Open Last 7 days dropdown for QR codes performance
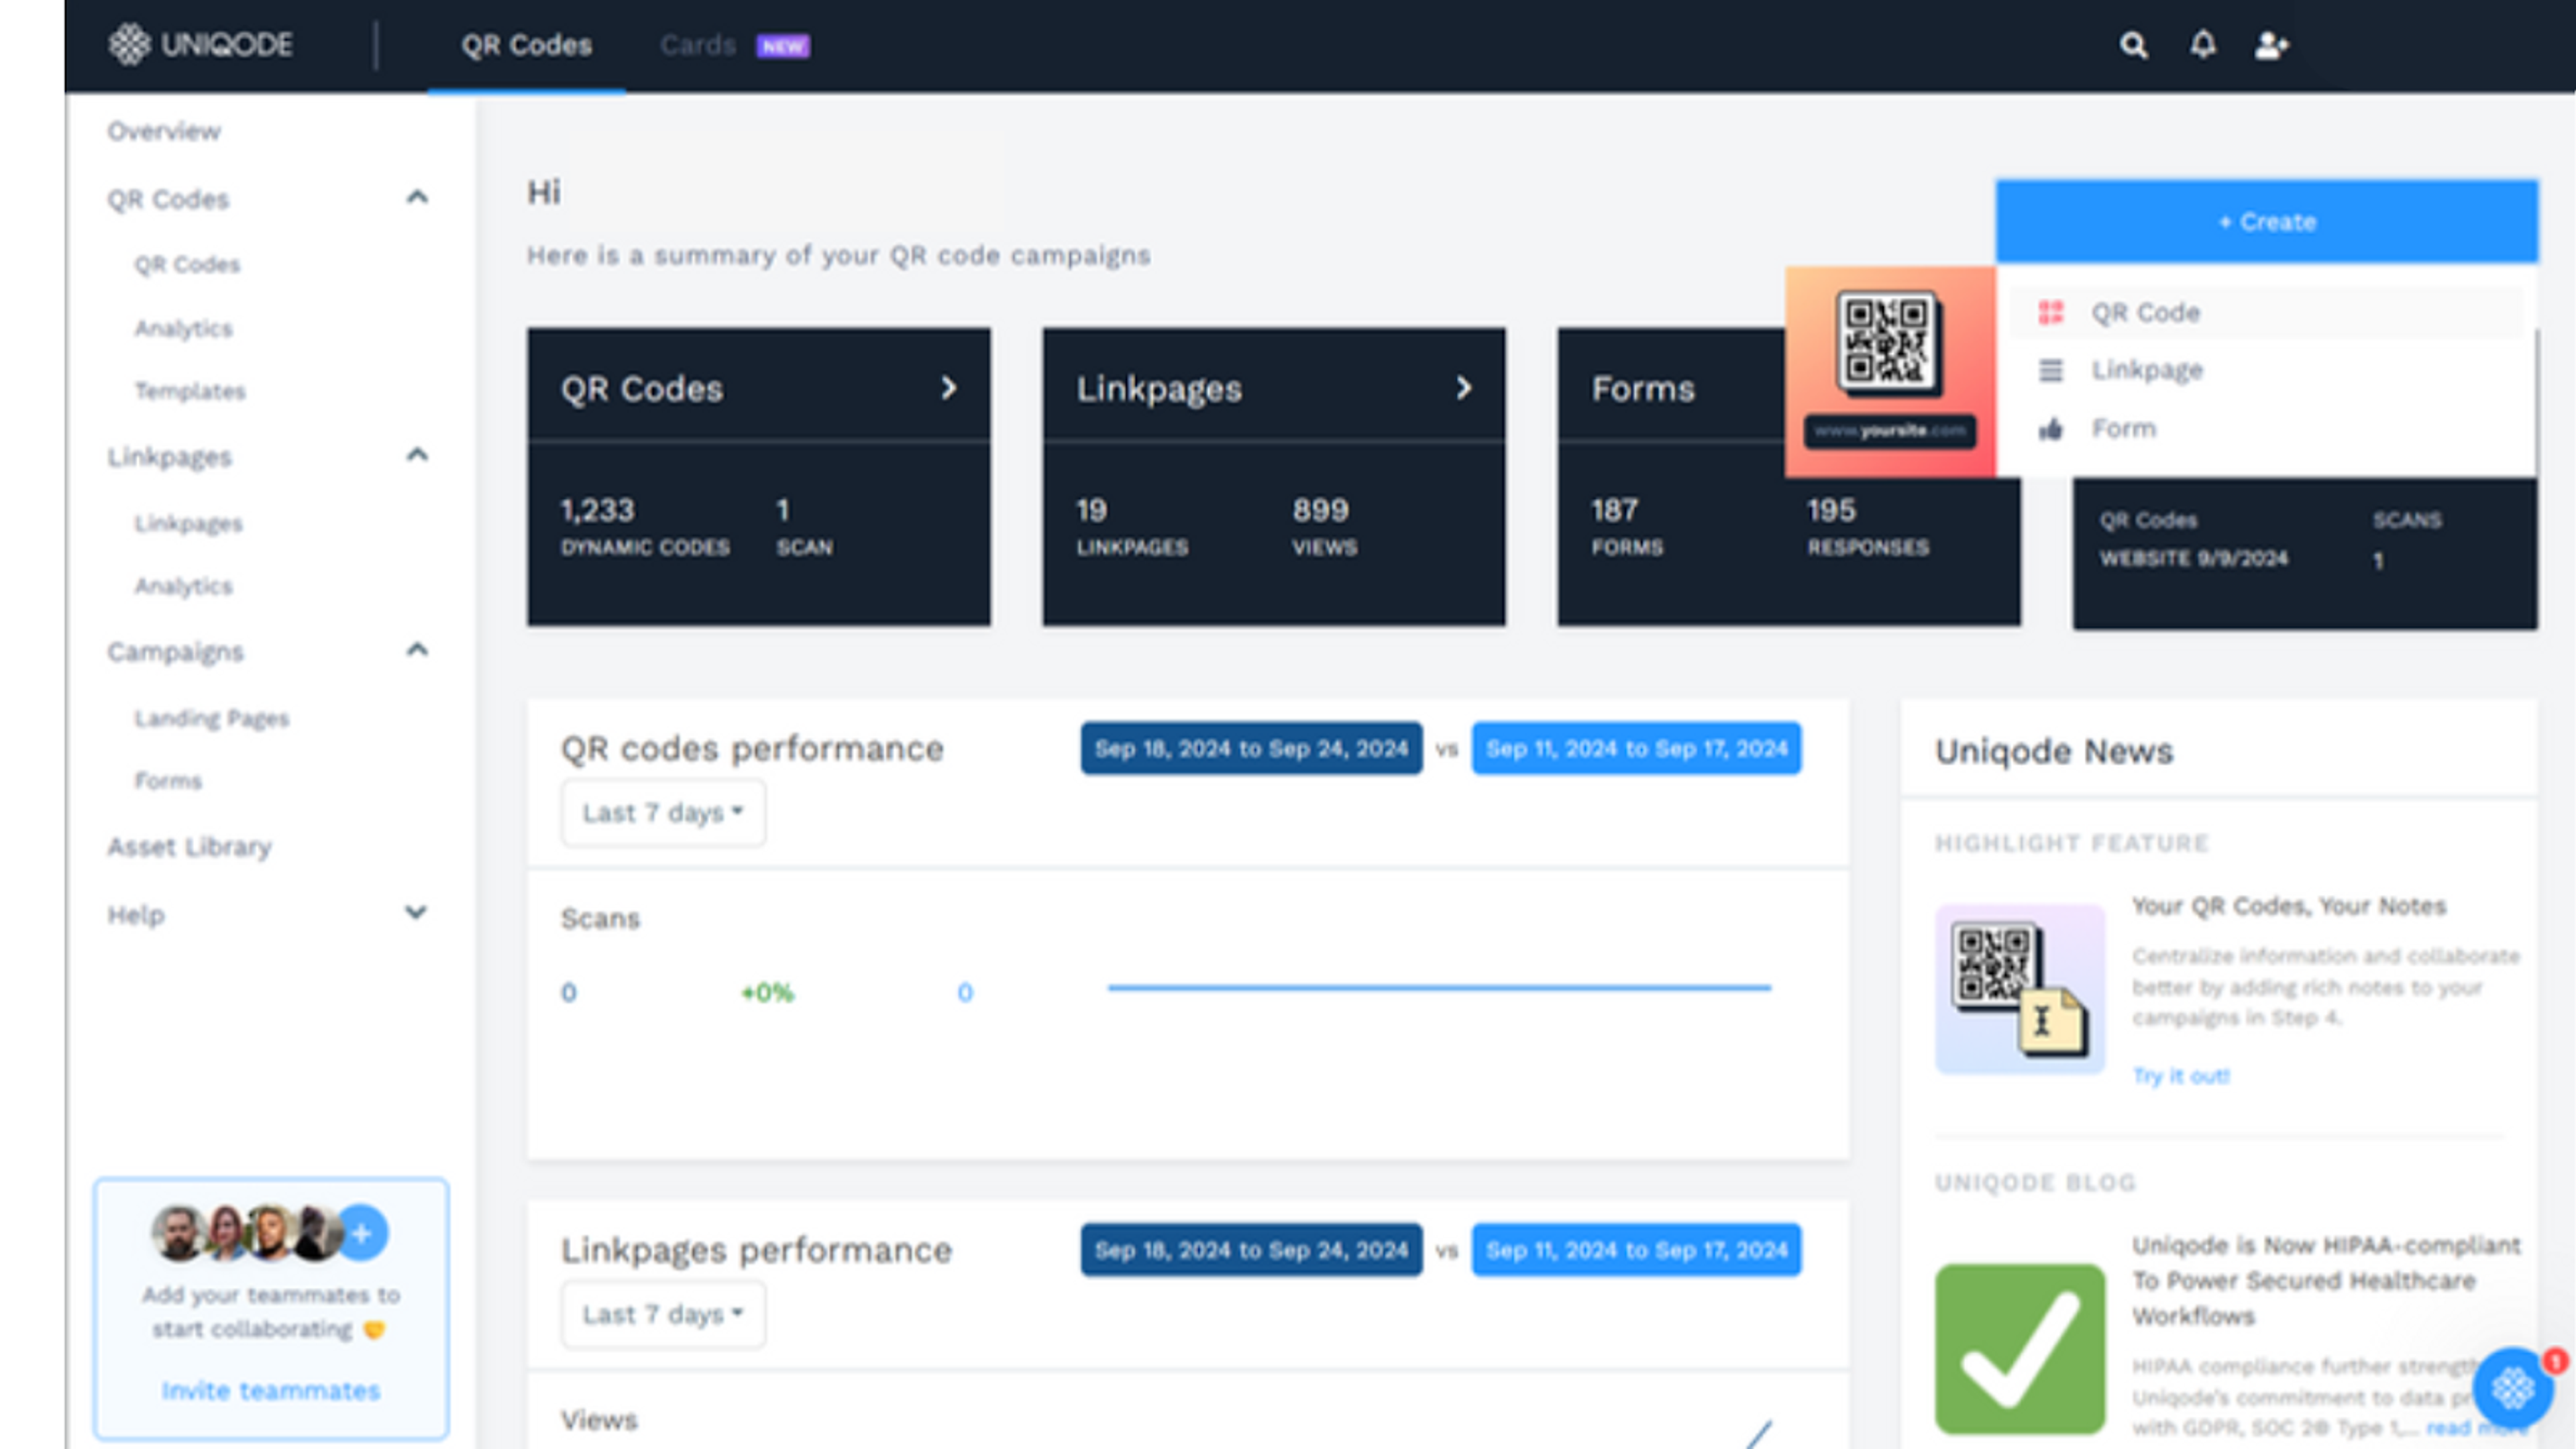Image resolution: width=2576 pixels, height=1449 pixels. tap(663, 813)
